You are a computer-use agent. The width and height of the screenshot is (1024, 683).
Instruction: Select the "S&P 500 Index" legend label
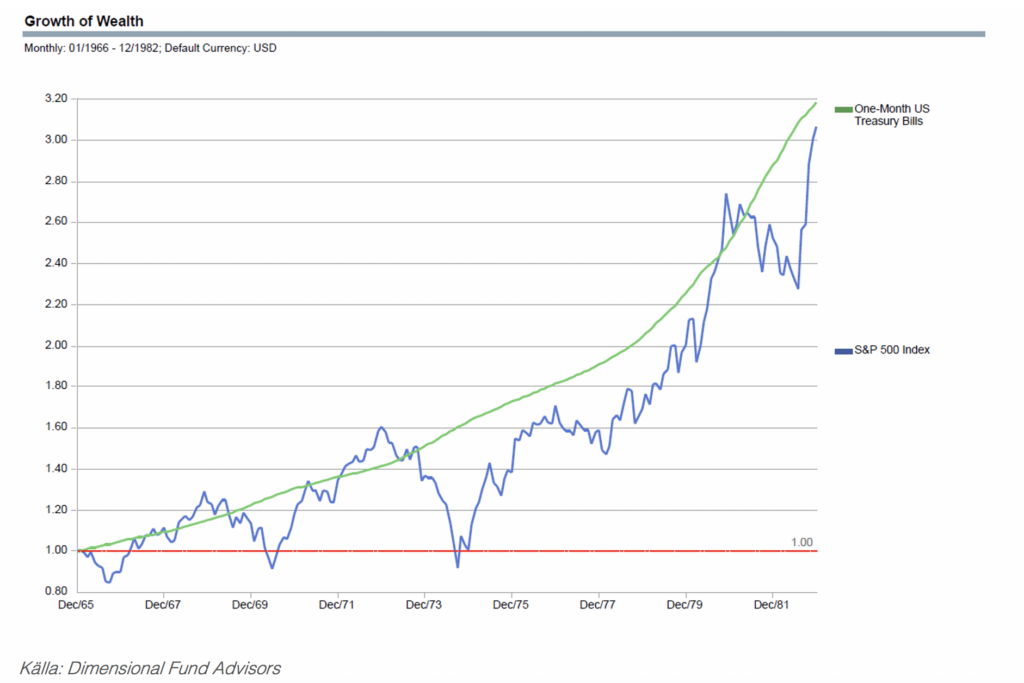point(889,350)
